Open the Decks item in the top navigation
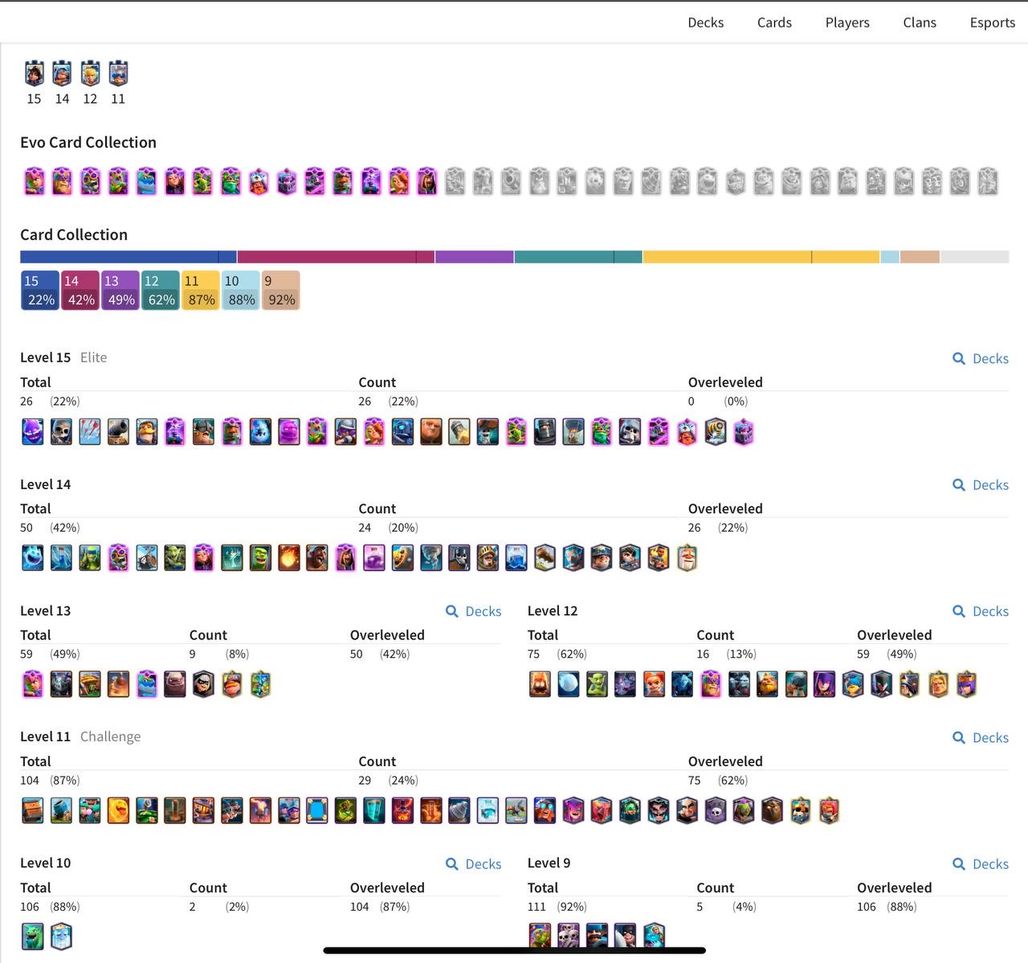Screen dimensions: 1028x963 point(705,22)
